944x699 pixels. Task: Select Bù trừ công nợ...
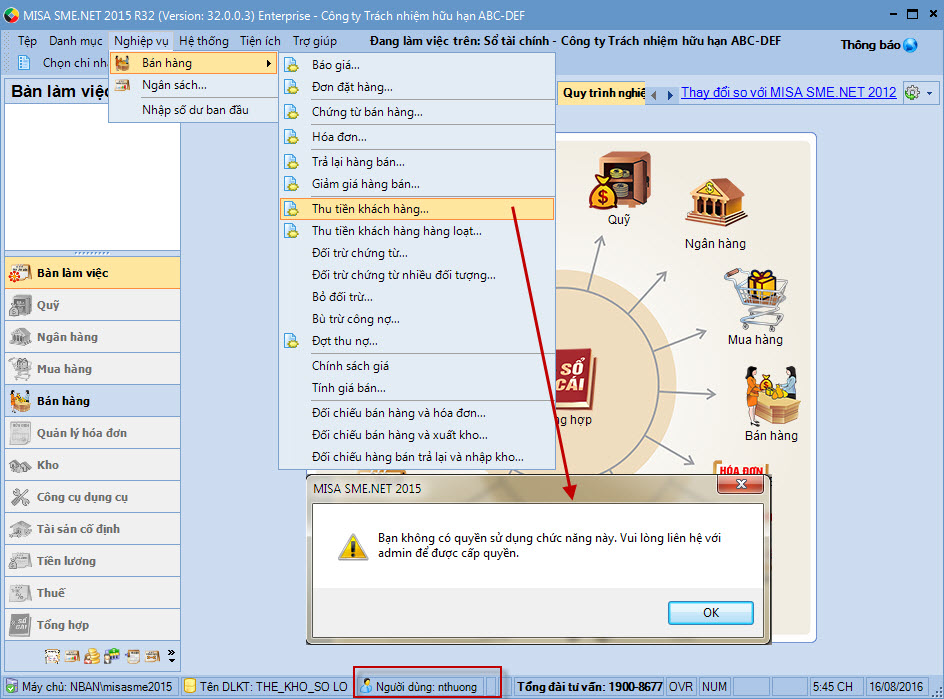[417, 319]
